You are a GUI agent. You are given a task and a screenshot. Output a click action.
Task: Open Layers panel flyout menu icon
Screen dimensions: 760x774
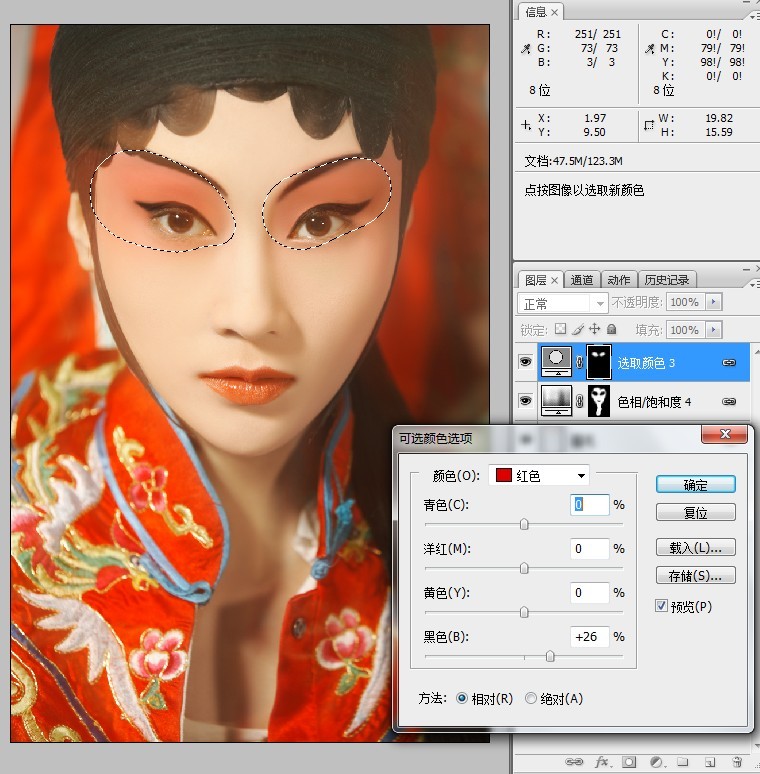[753, 284]
